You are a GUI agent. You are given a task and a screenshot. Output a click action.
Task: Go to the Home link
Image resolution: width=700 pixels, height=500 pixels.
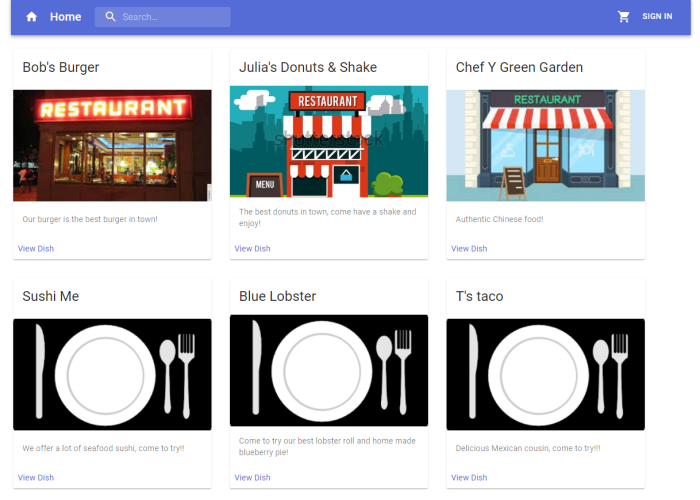[66, 17]
